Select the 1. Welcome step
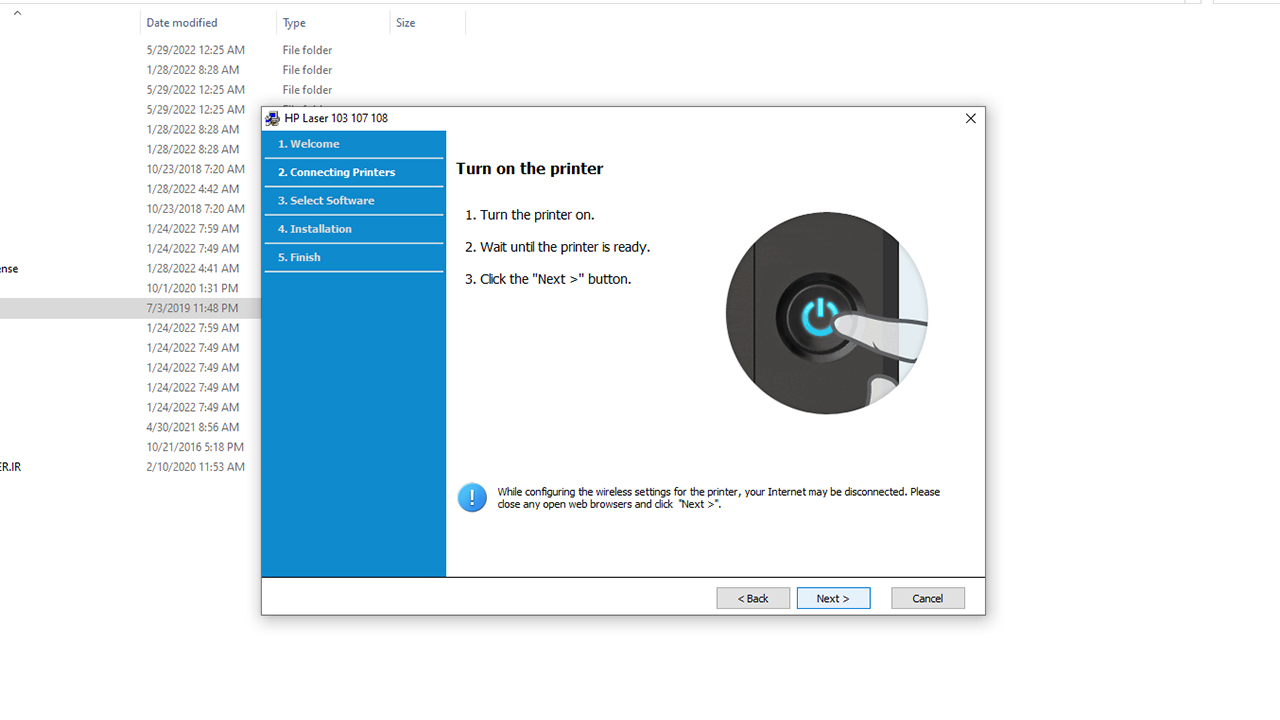 coord(353,144)
